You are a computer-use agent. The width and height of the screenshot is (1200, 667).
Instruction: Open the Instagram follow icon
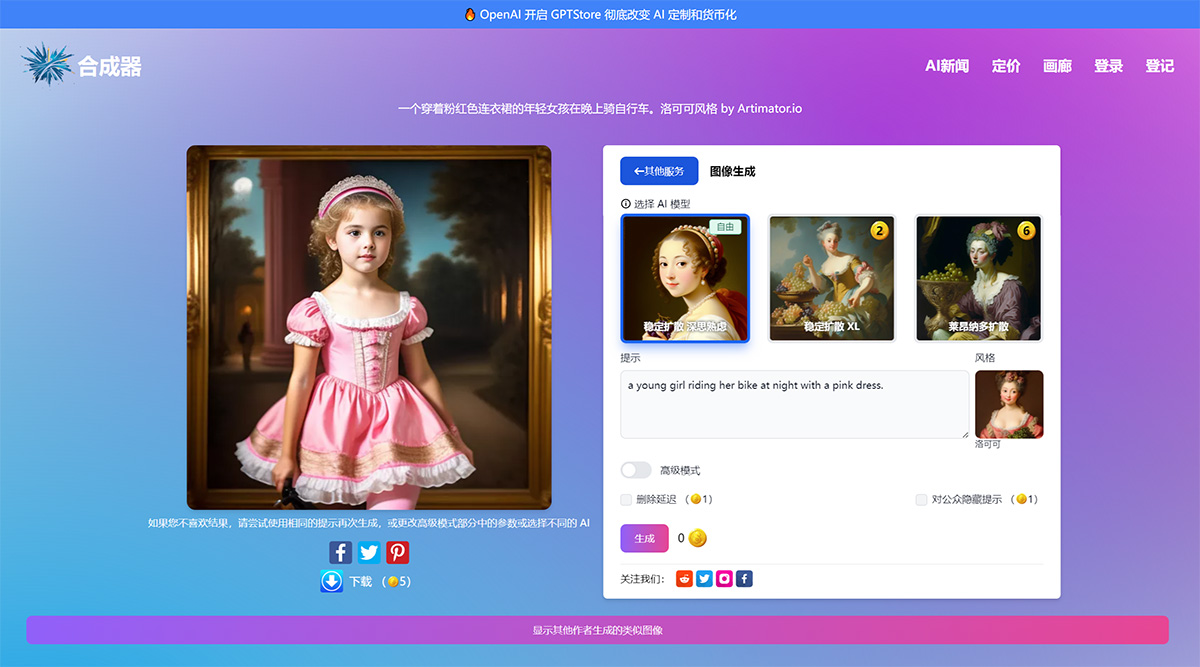coord(724,578)
